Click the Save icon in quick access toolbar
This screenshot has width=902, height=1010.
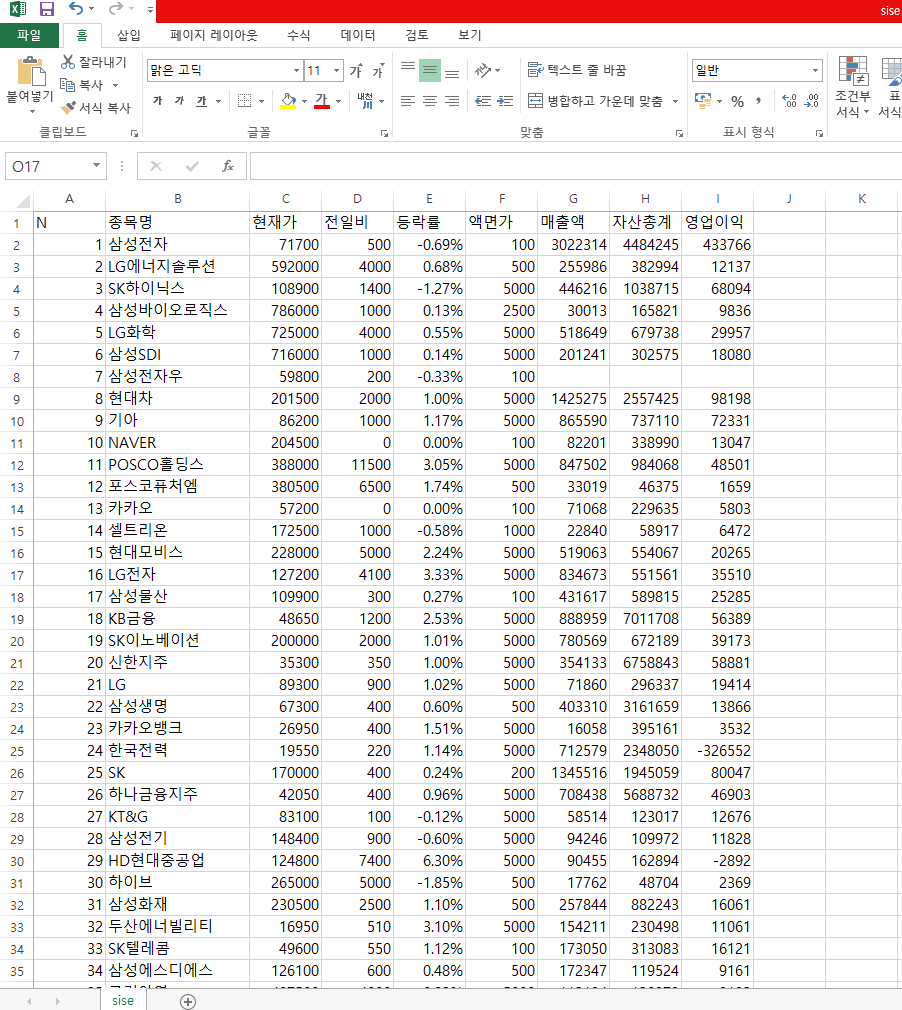click(47, 9)
